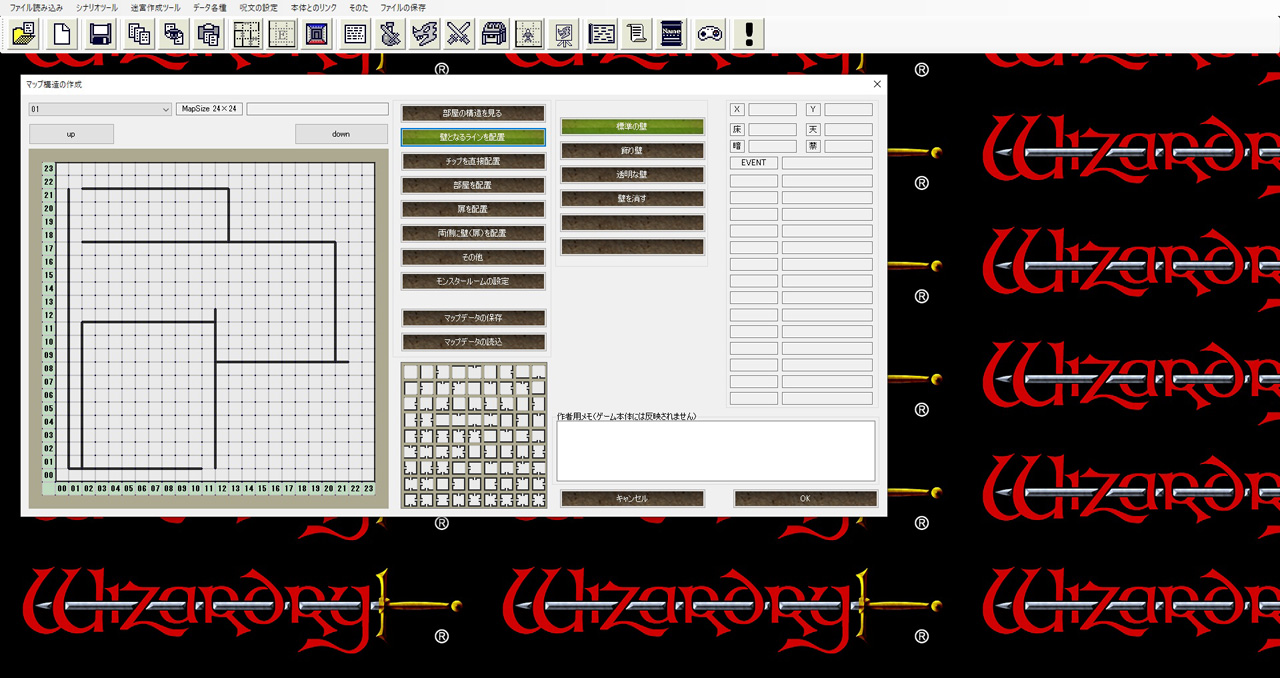Activate 部屋を配置 placement mode
The width and height of the screenshot is (1280, 678).
[473, 185]
